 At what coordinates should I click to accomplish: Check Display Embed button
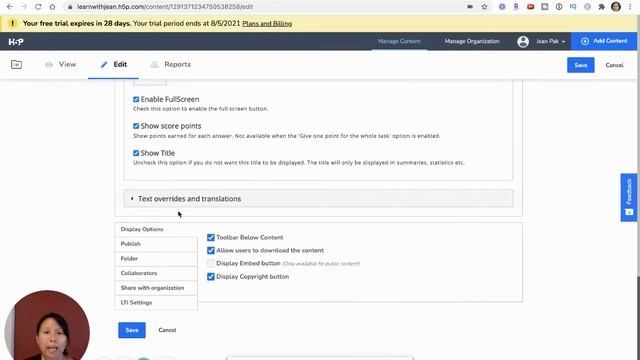tap(211, 264)
